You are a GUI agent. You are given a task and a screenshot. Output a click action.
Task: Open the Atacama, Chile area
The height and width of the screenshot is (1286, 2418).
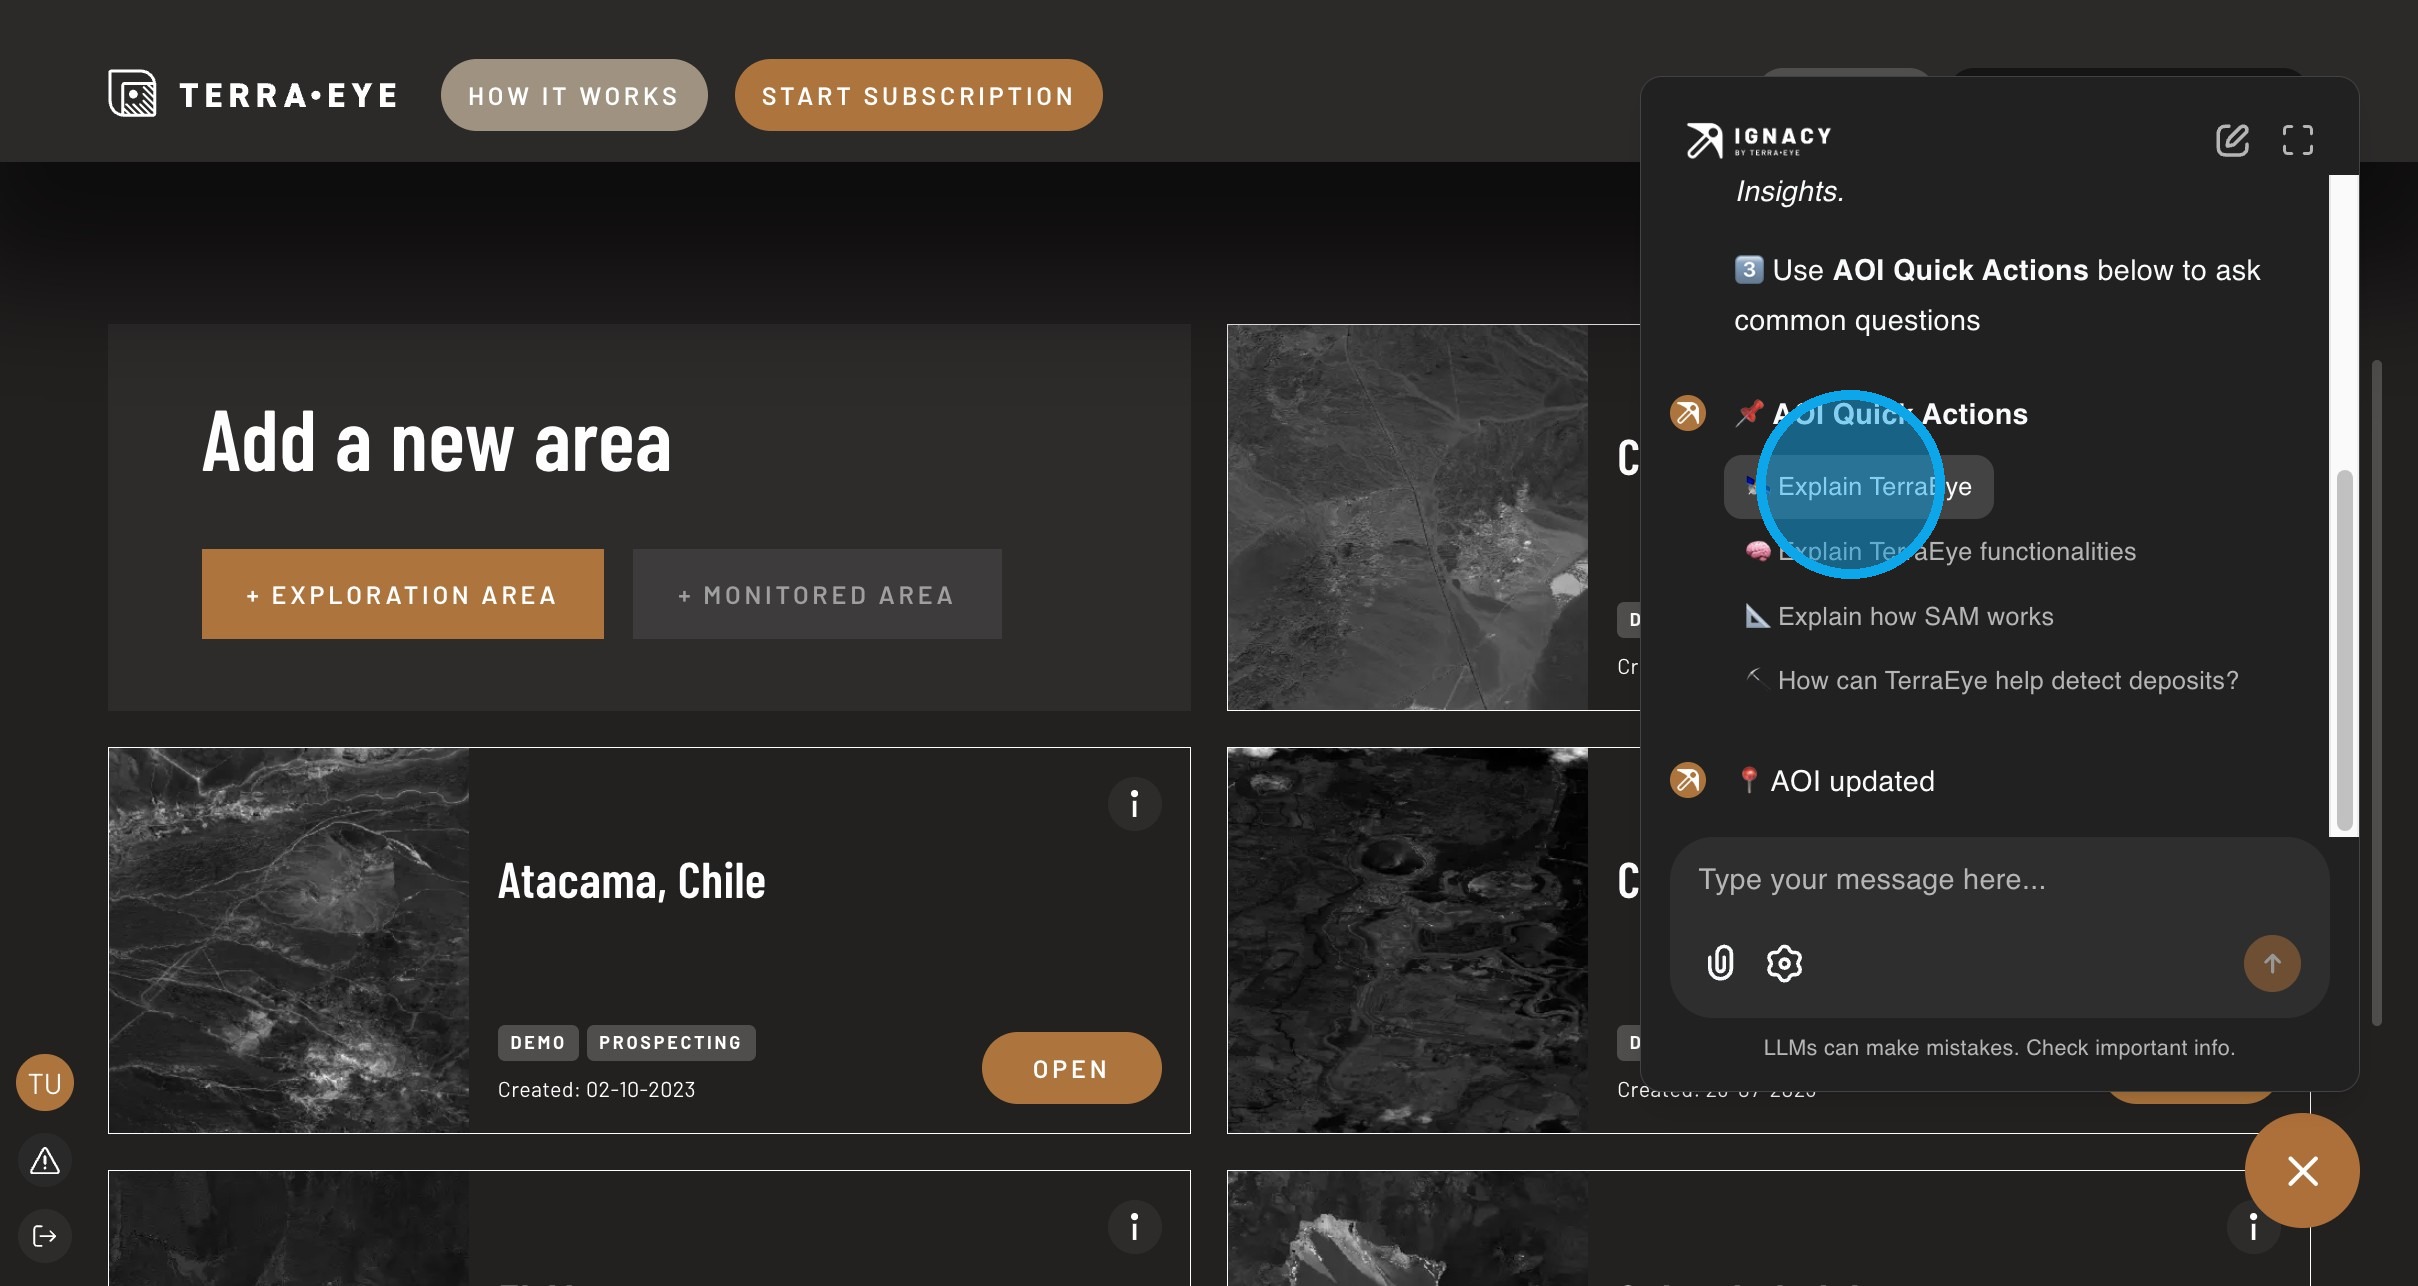tap(1070, 1069)
